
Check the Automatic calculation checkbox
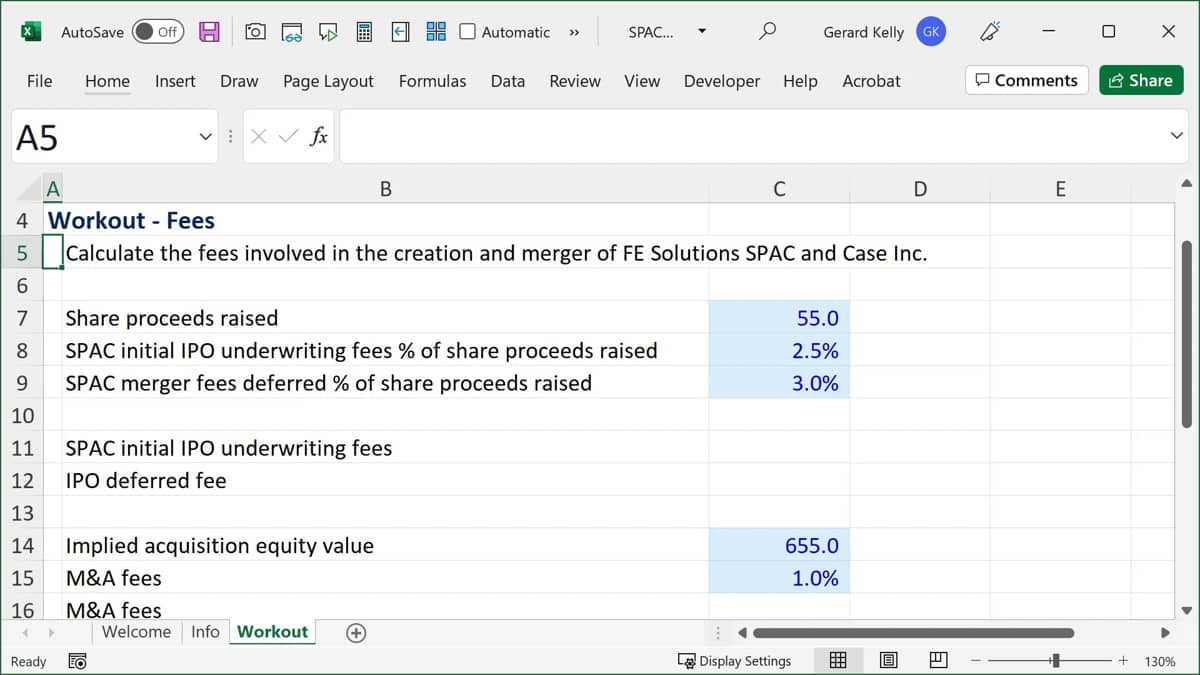click(467, 32)
